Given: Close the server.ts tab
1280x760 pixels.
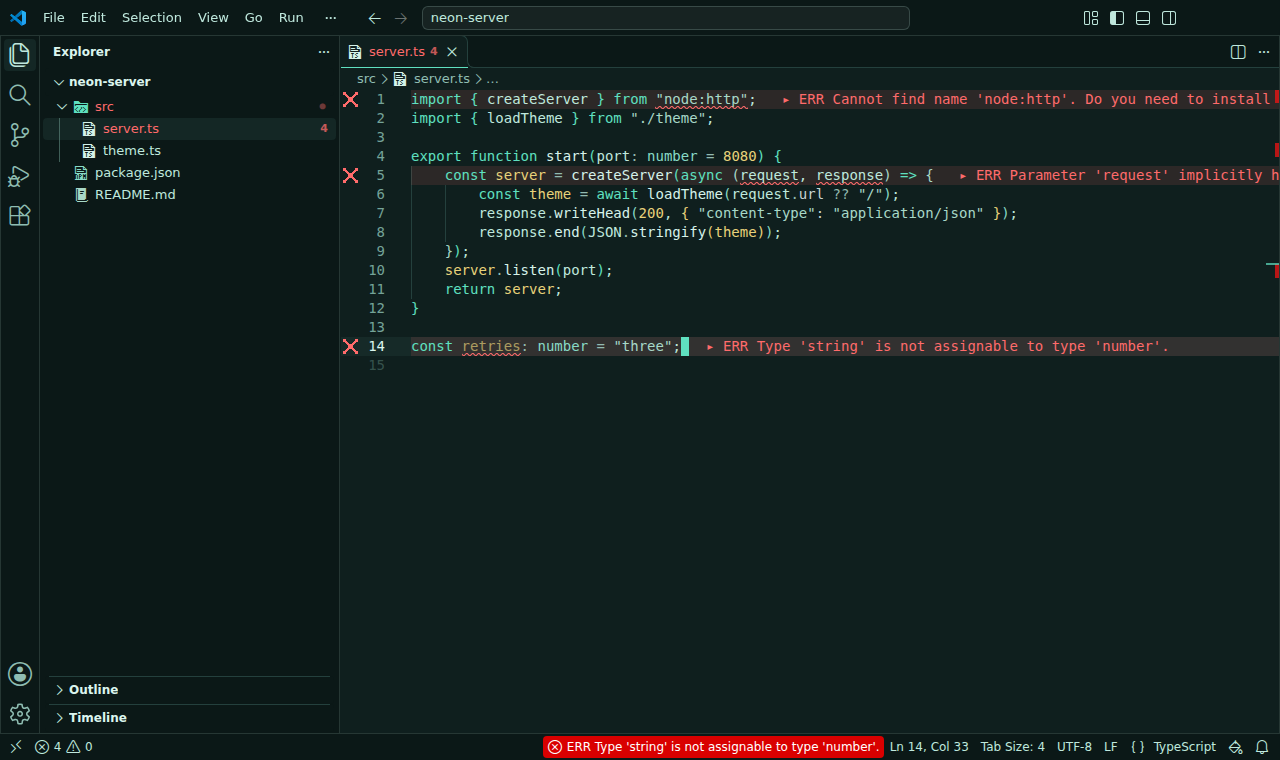Looking at the screenshot, I should [x=451, y=52].
